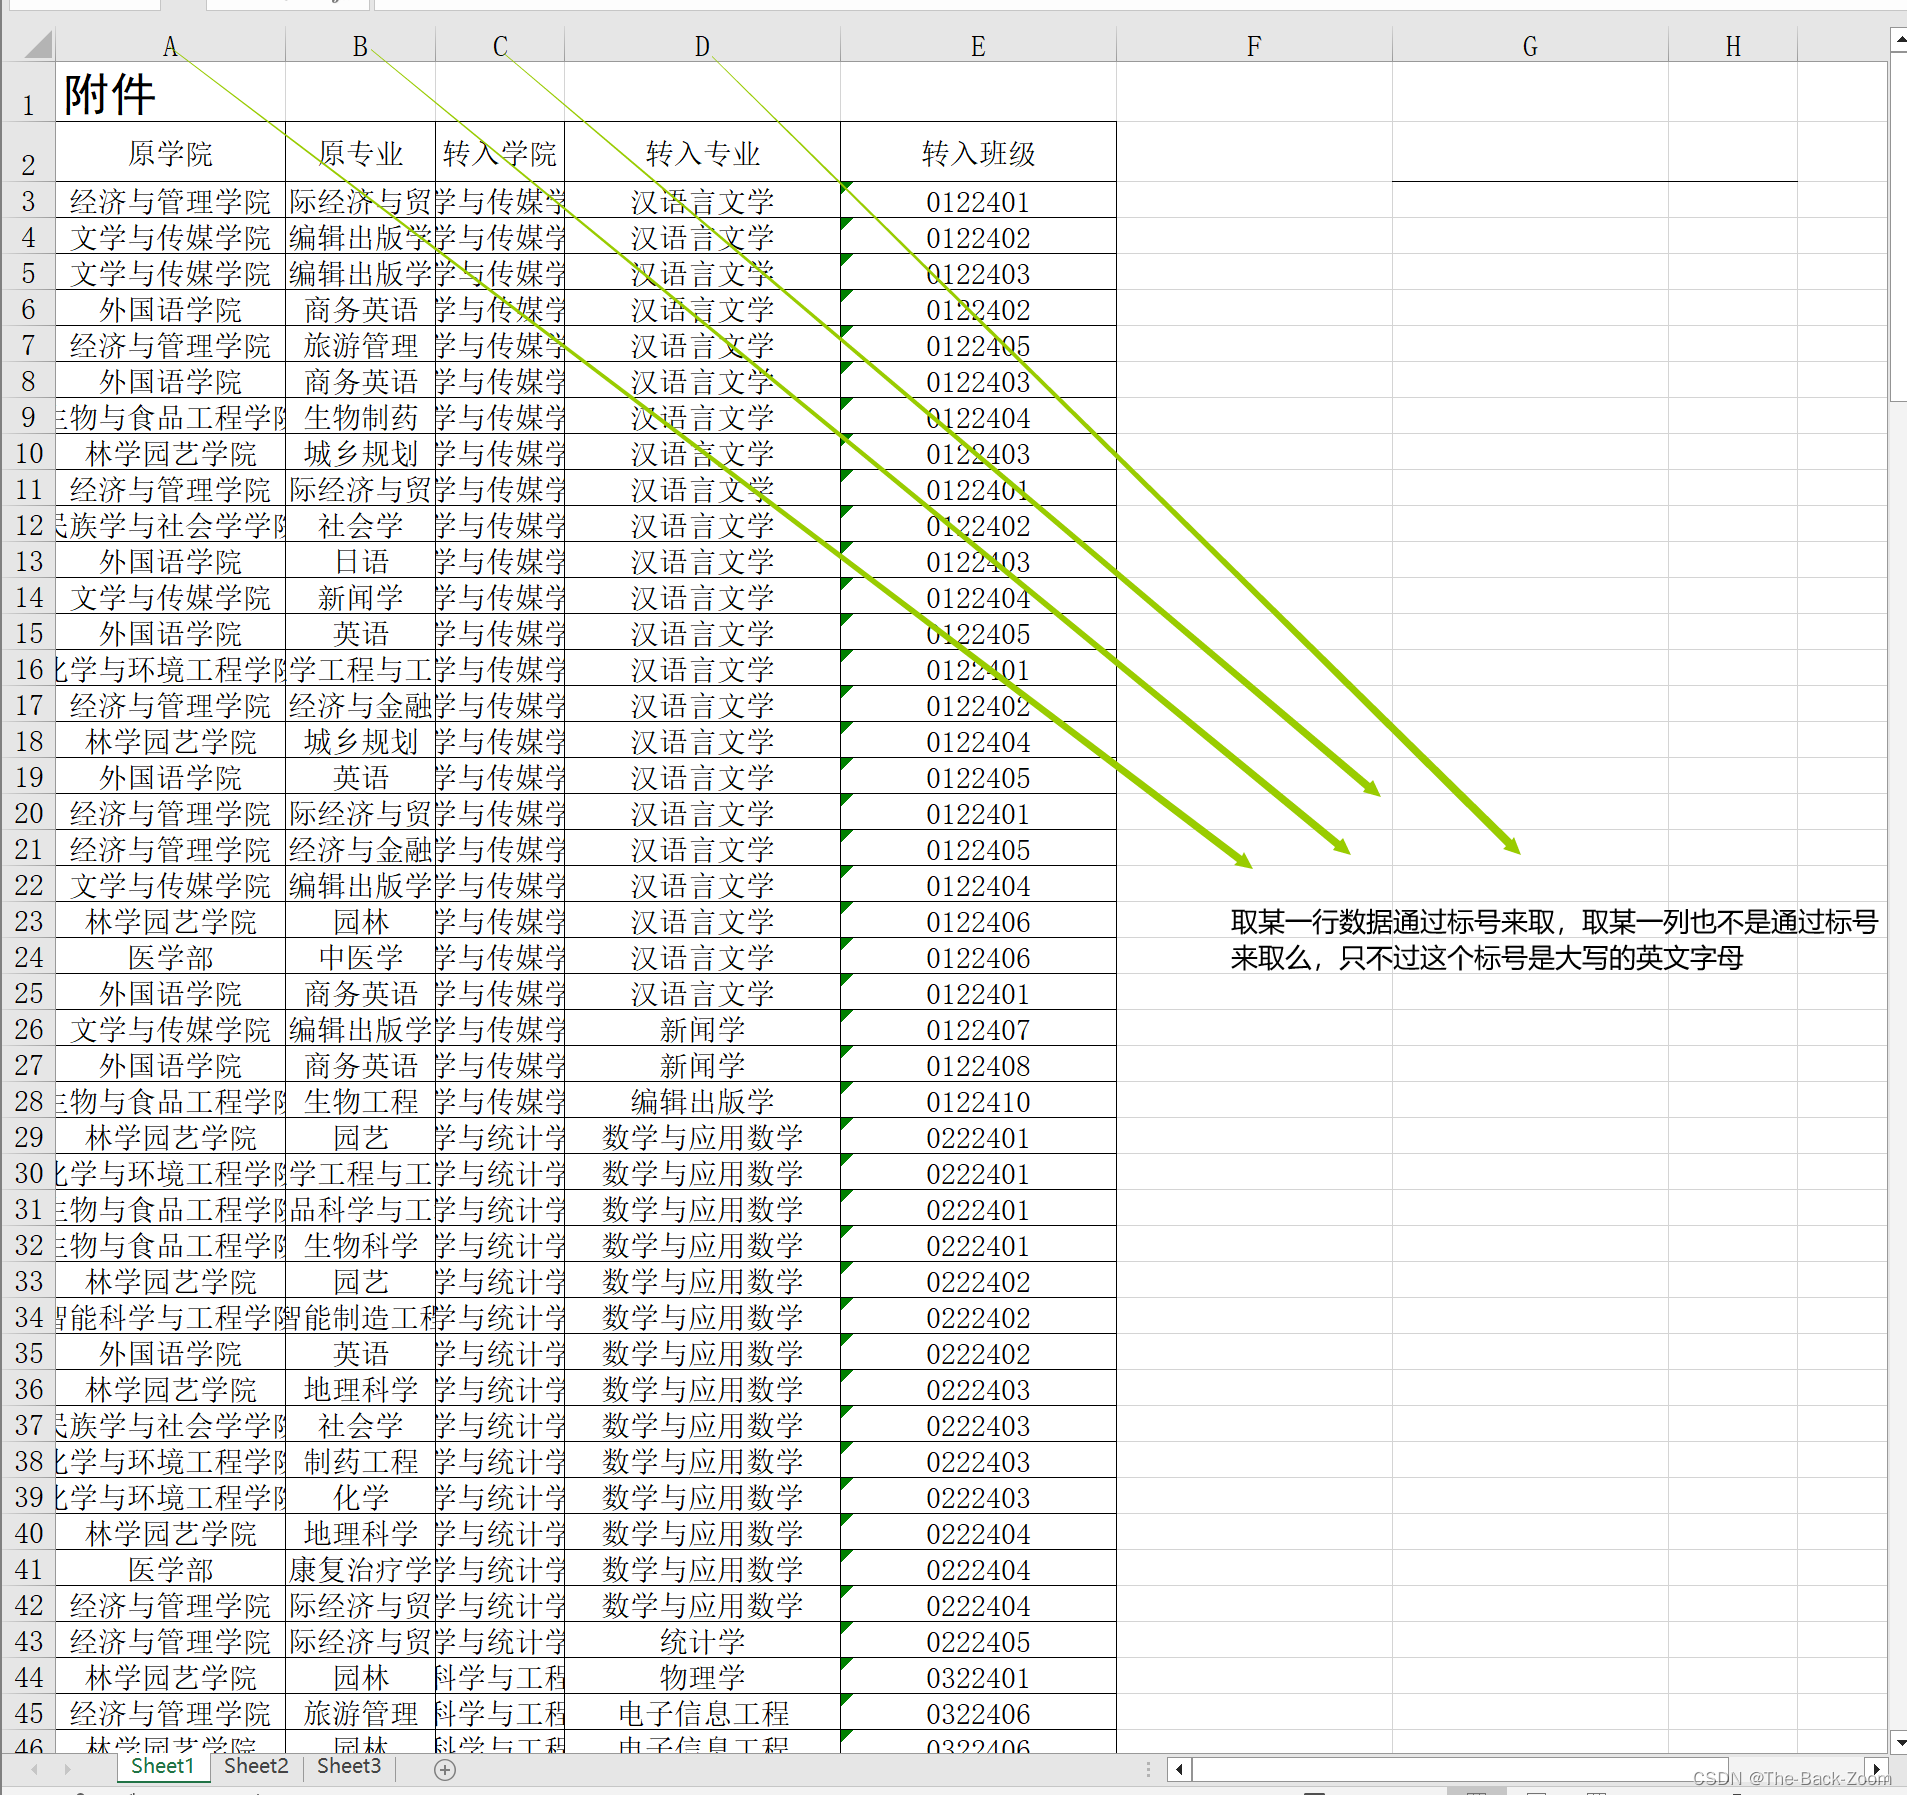The height and width of the screenshot is (1795, 1907).
Task: Click cell 电子信息工程 in row 45
Action: 702,1713
